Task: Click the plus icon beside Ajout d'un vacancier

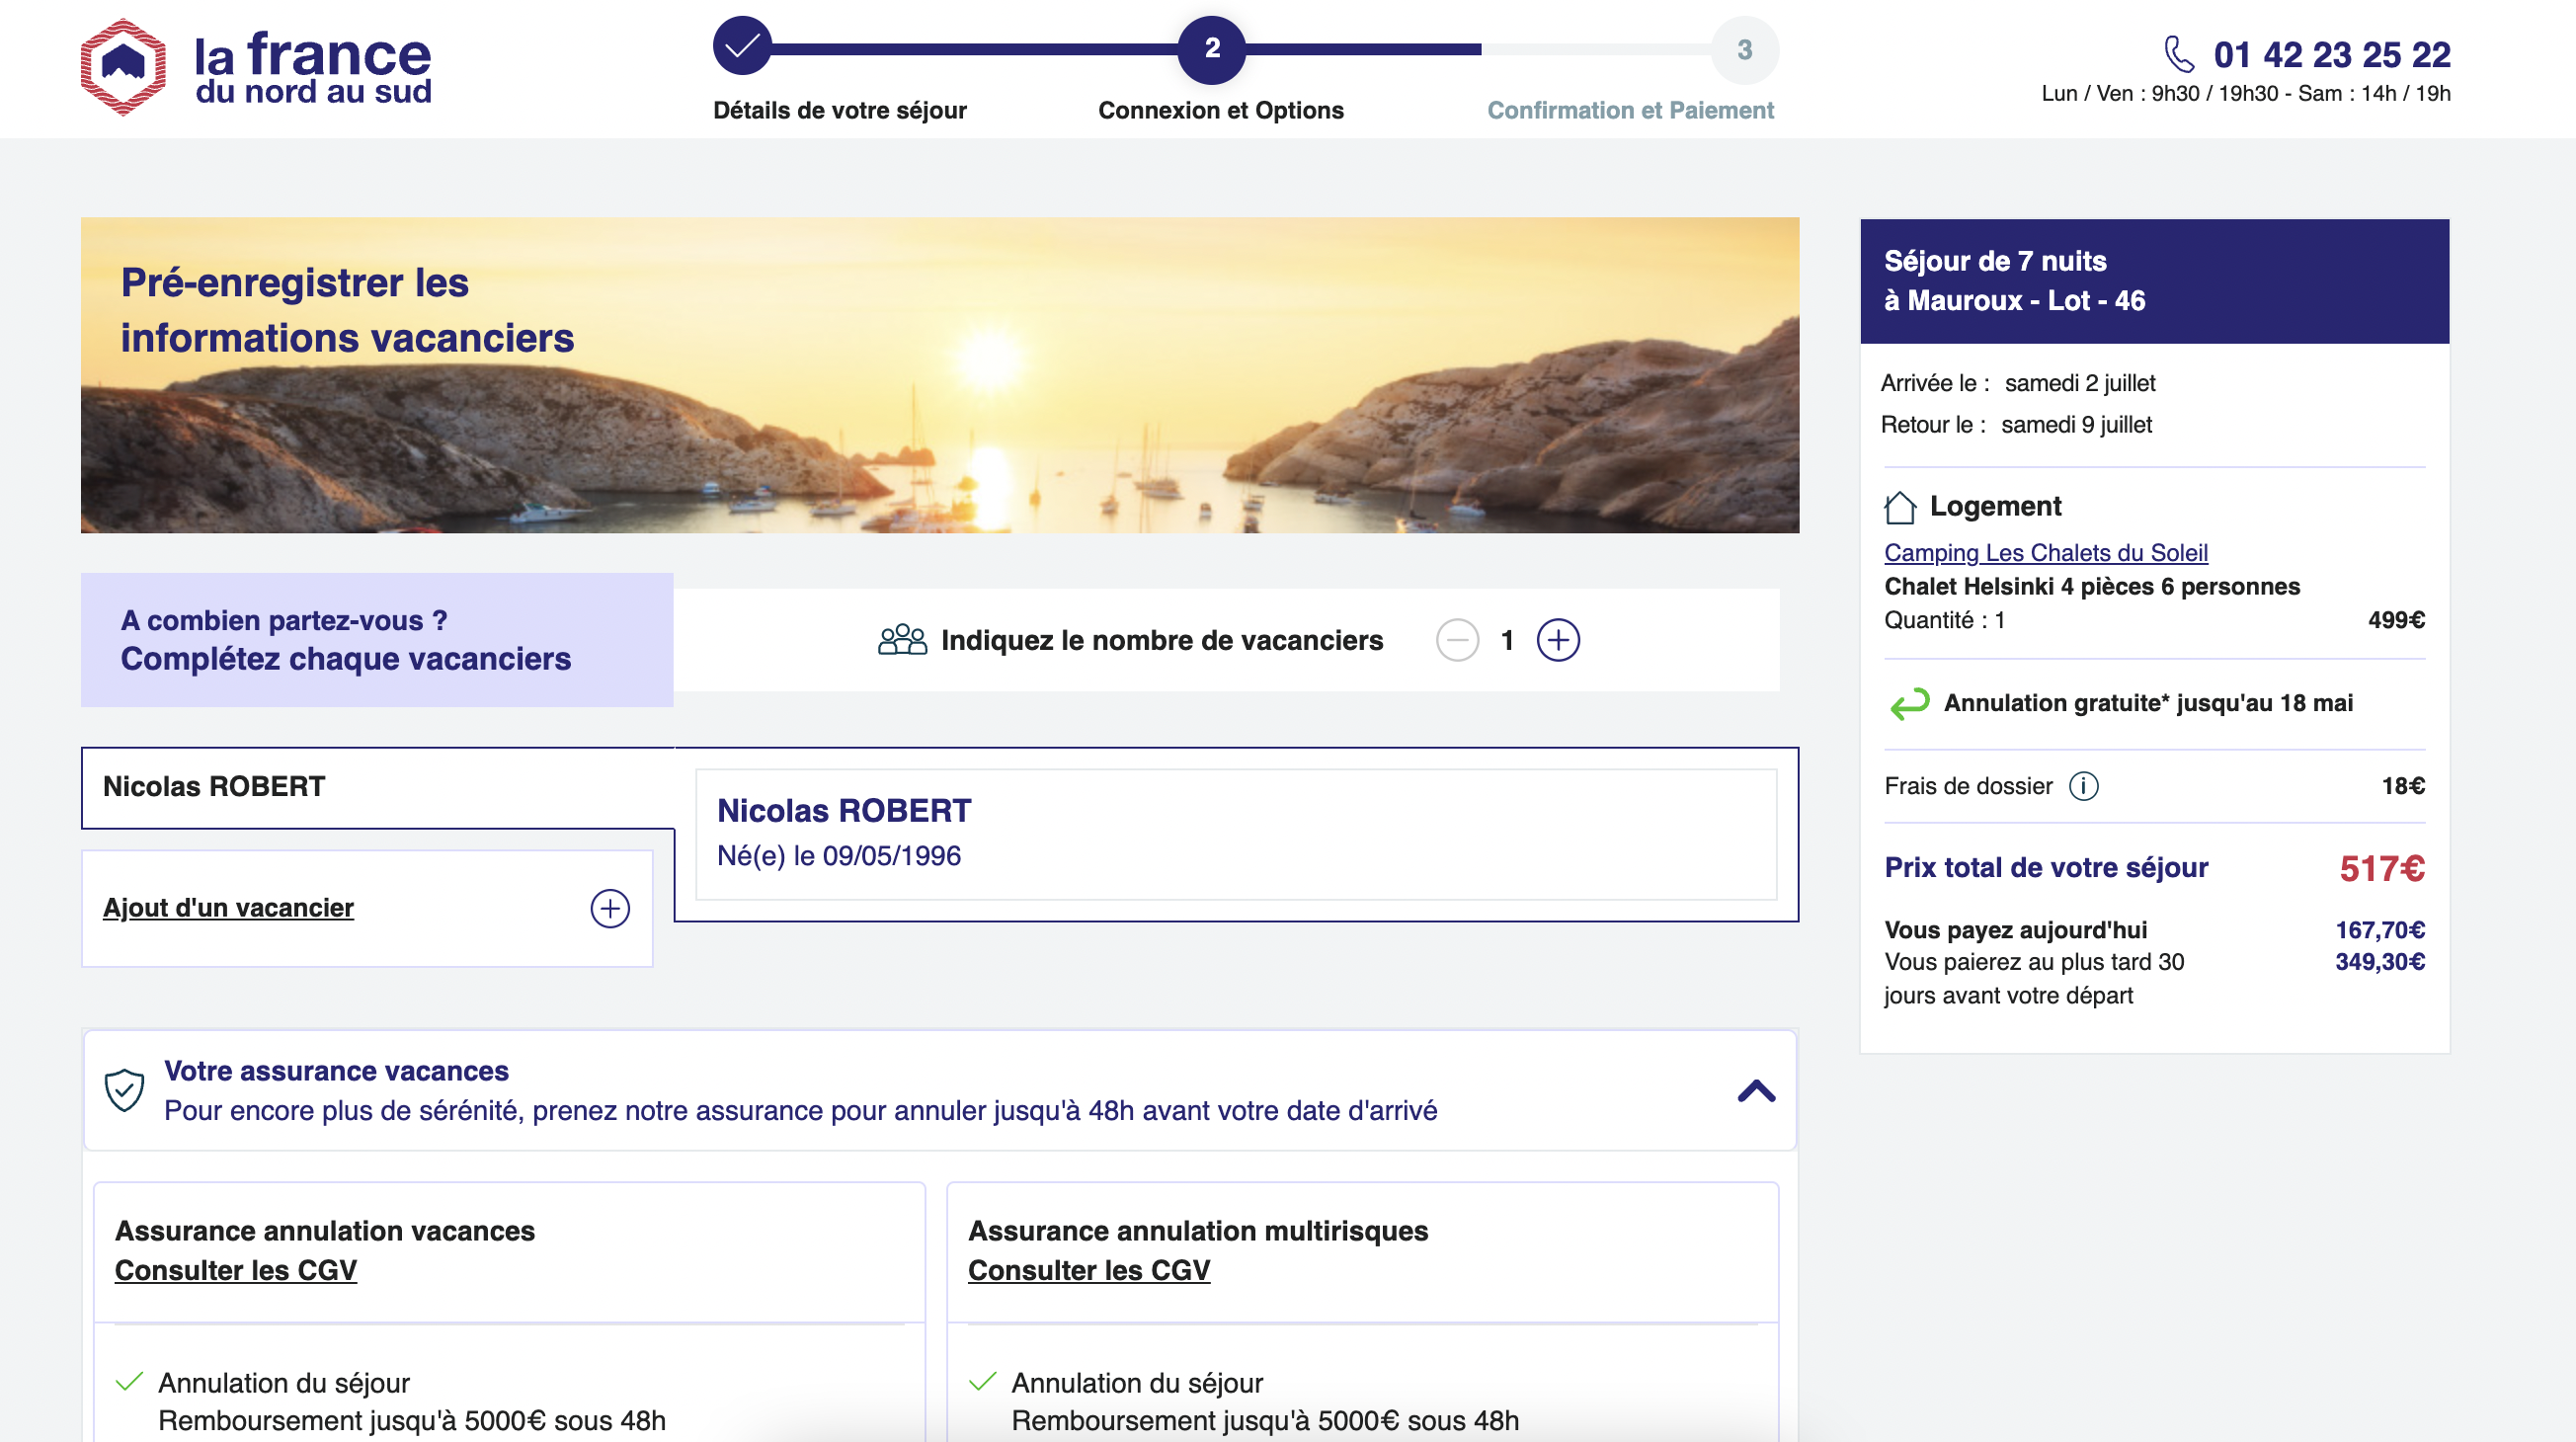Action: tap(610, 908)
